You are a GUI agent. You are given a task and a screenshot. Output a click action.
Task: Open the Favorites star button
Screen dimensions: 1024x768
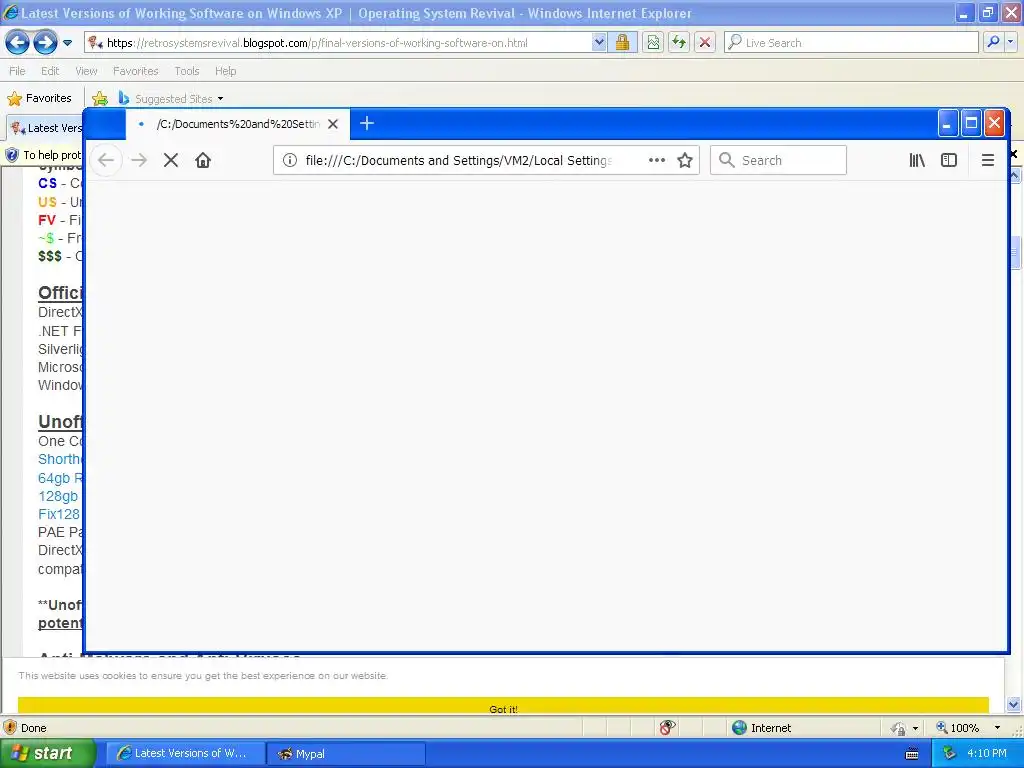[39, 99]
